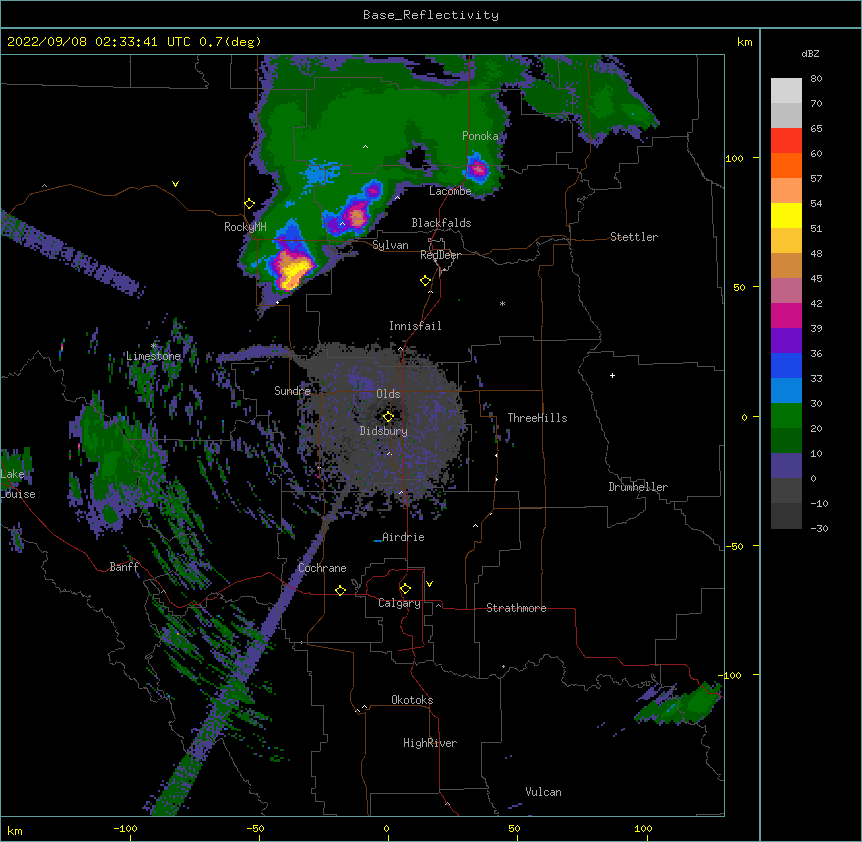Click the ThreeHills label
This screenshot has height=842, width=862.
(x=537, y=418)
